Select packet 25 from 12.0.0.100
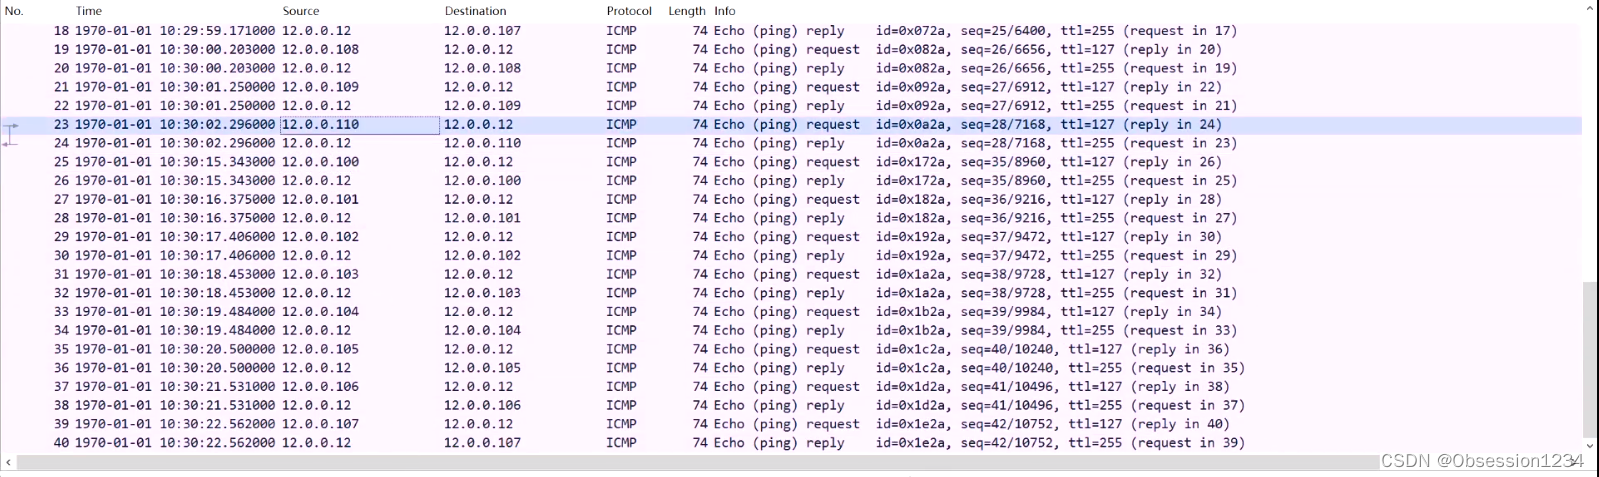1599x477 pixels. [791, 162]
